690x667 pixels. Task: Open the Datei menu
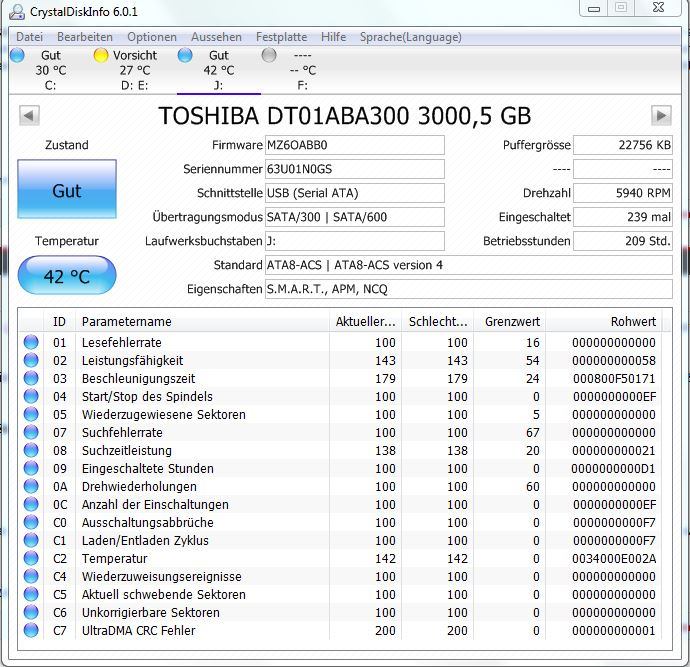click(x=29, y=37)
